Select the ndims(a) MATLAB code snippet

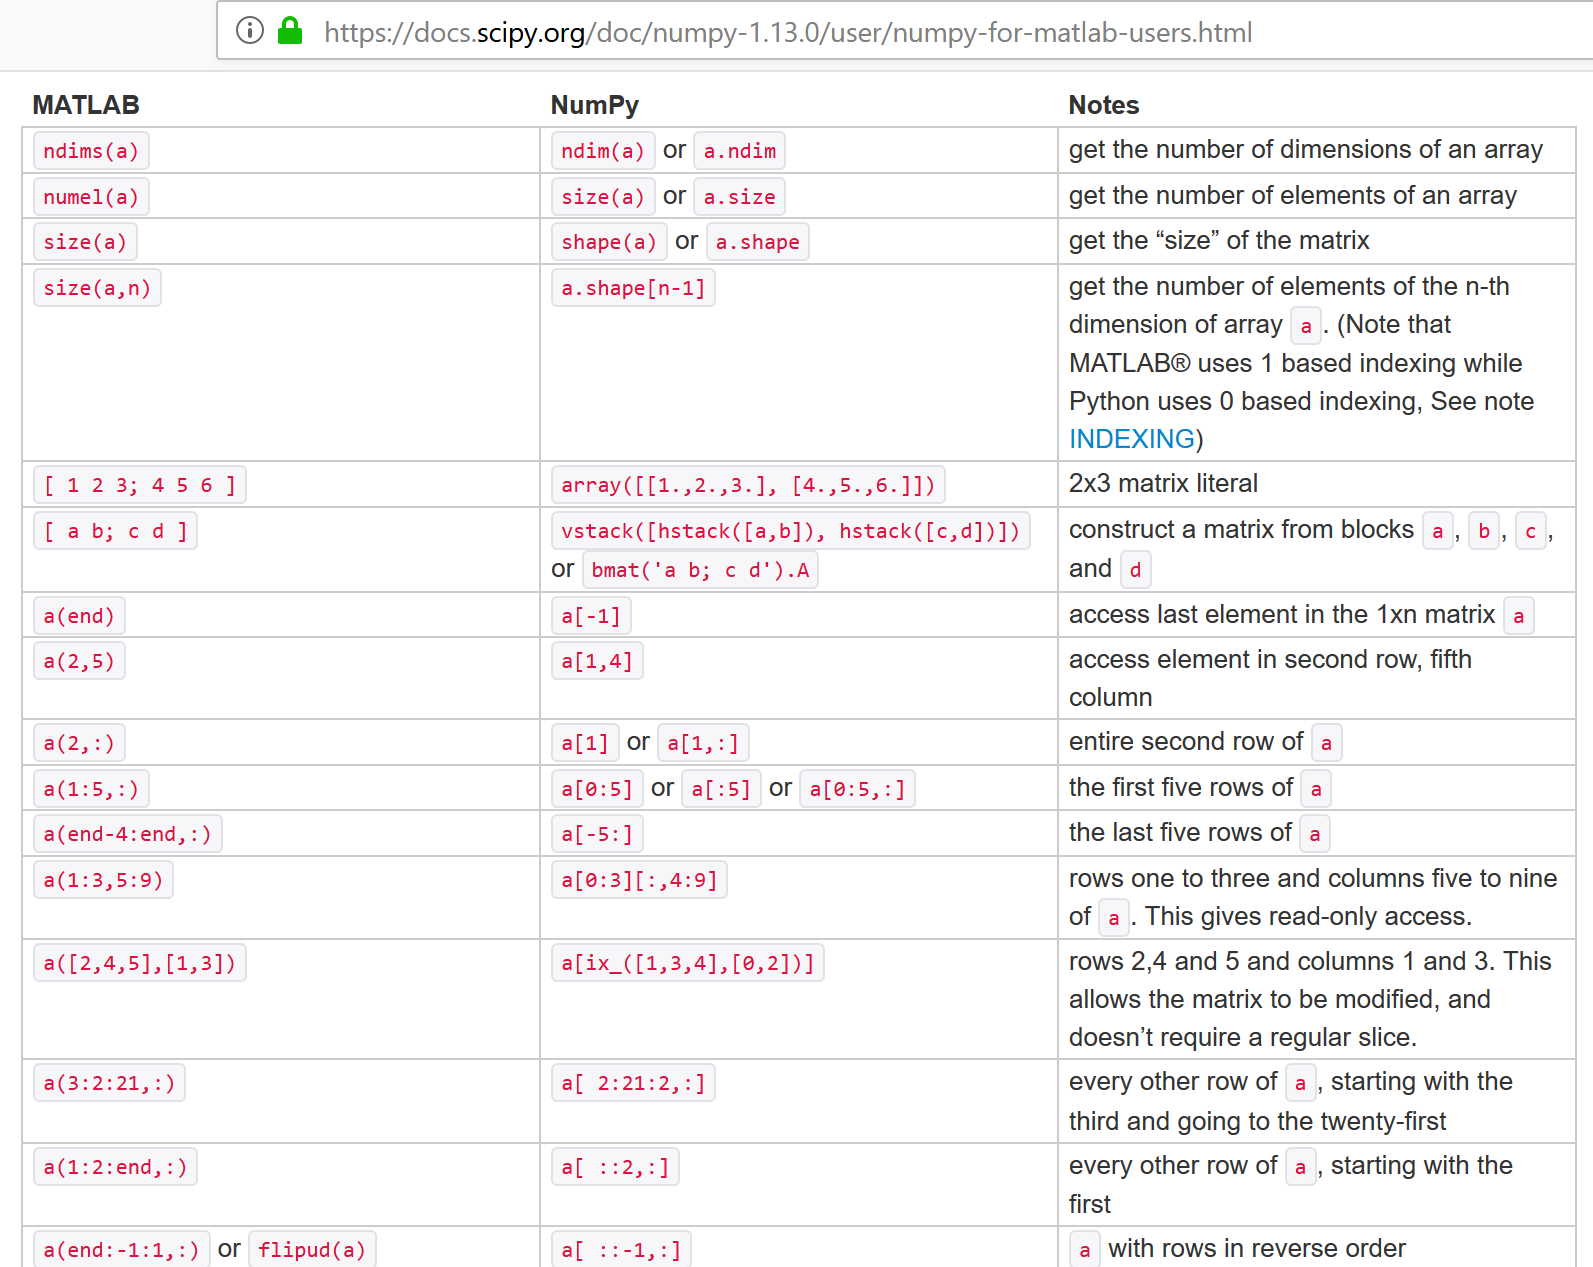coord(91,151)
